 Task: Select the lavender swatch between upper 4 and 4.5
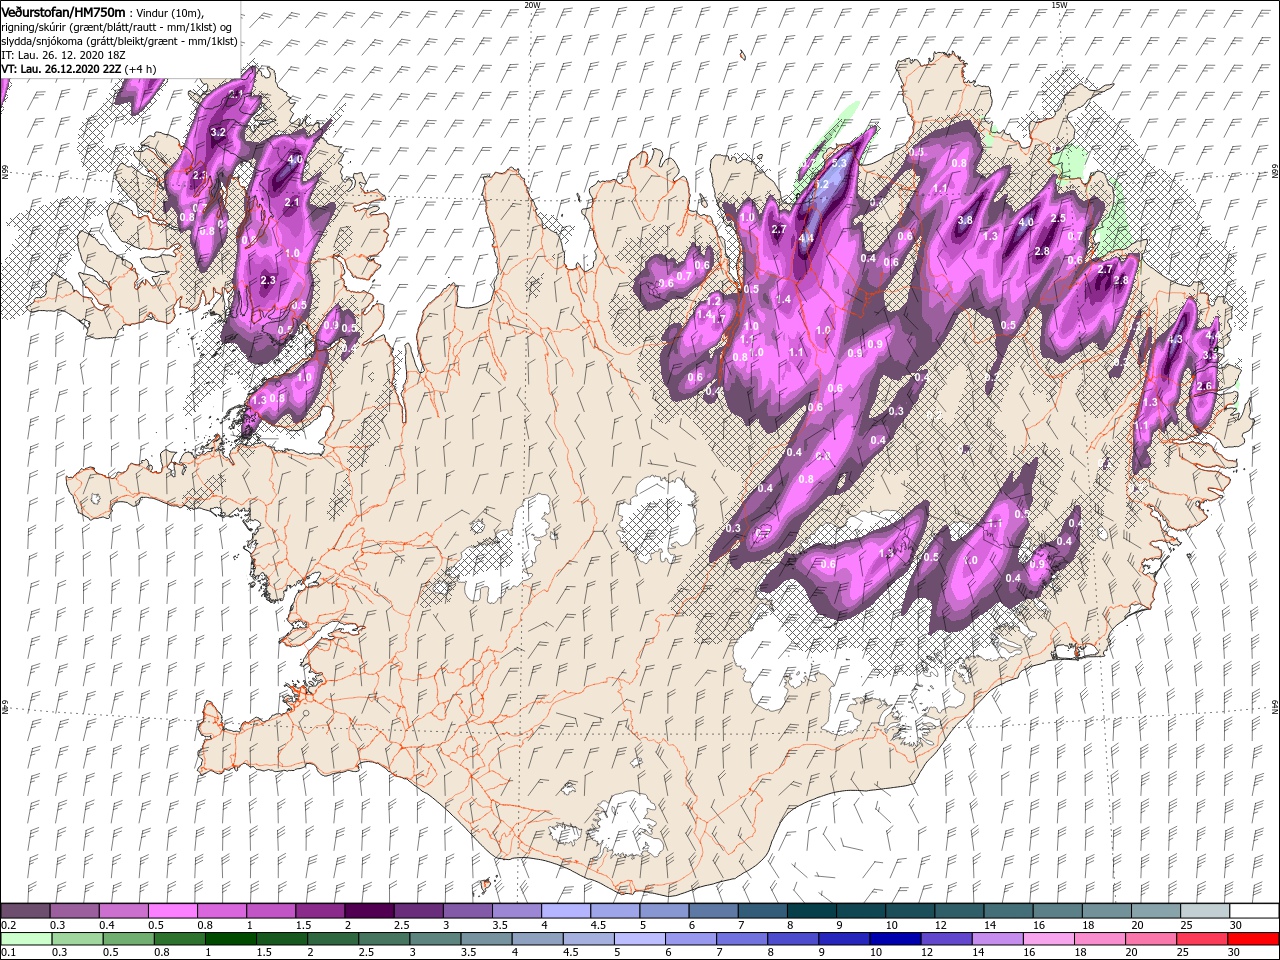(565, 911)
